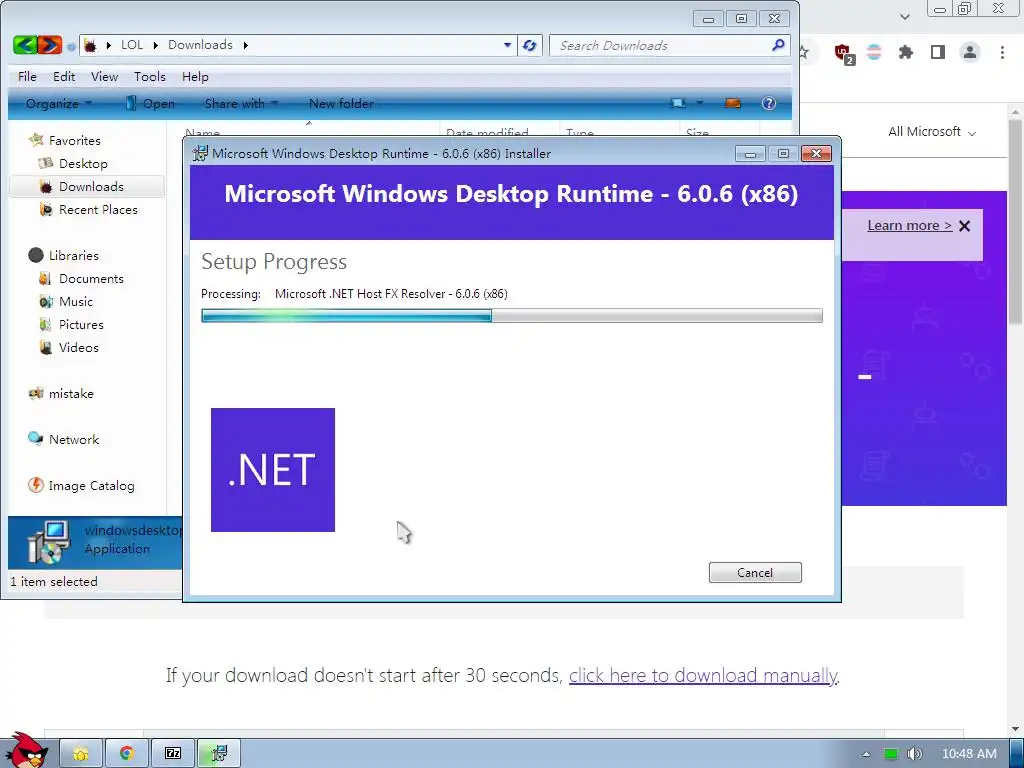
Task: Open the Explorer taskbar icon
Action: (x=81, y=754)
